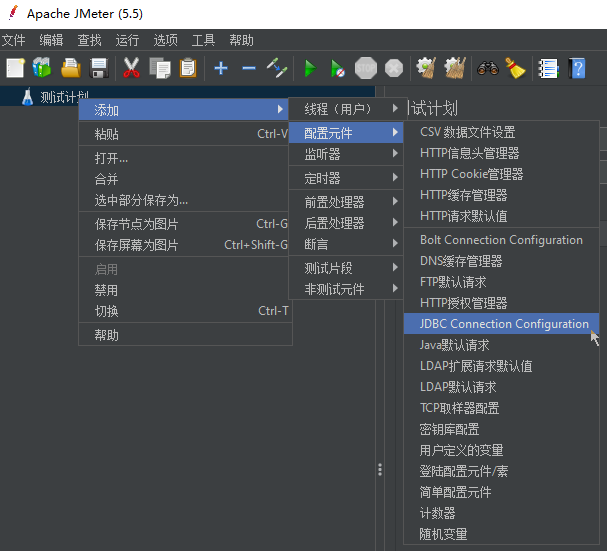The height and width of the screenshot is (551, 607).
Task: Select HTTP请求默认值
Action: (x=501, y=216)
